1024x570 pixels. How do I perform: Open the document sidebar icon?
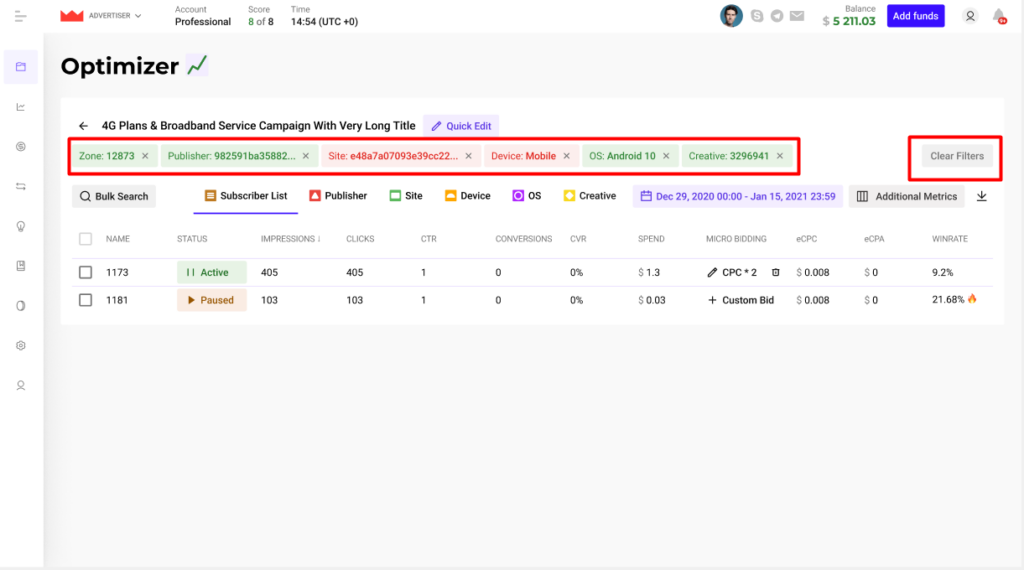click(21, 266)
